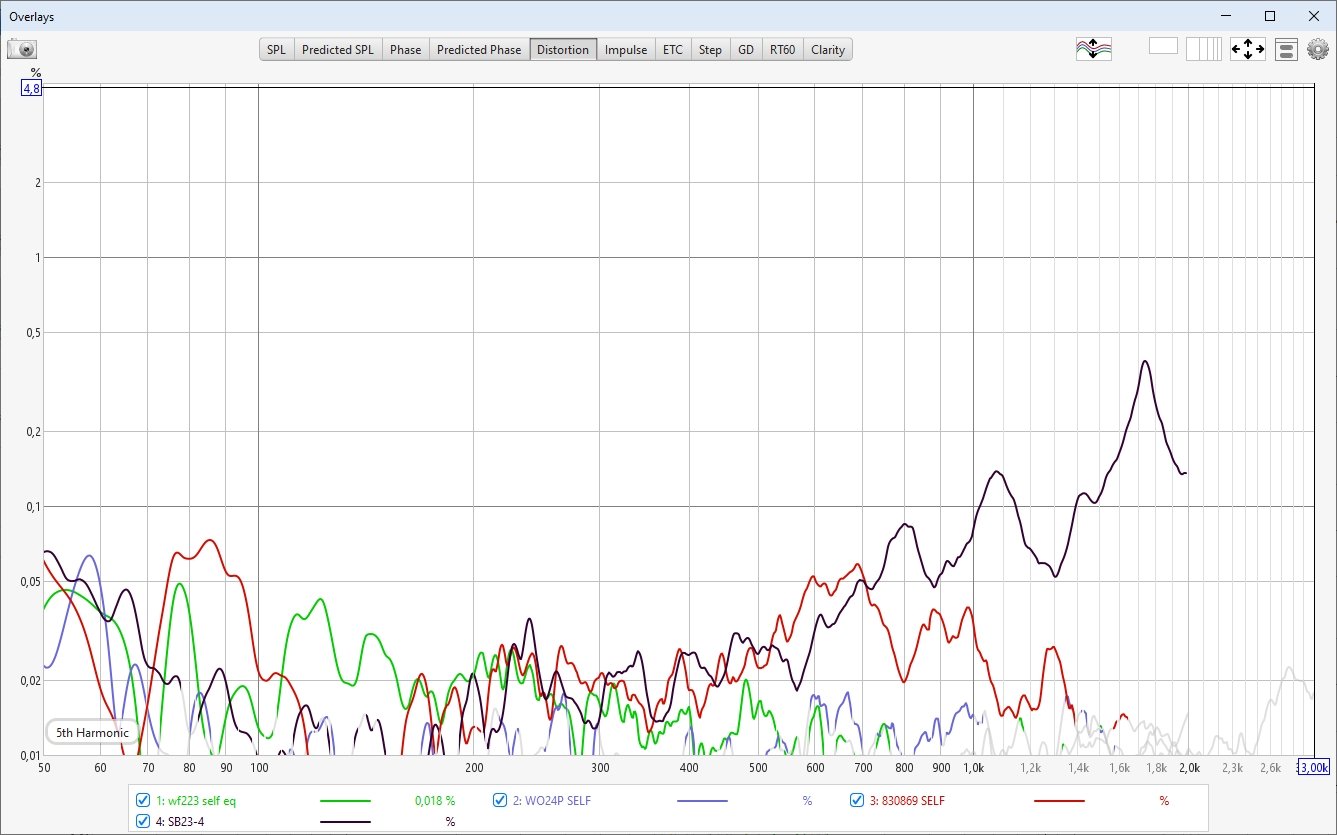
Task: Click the 3,00k frequency axis limit field
Action: pyautogui.click(x=1313, y=767)
